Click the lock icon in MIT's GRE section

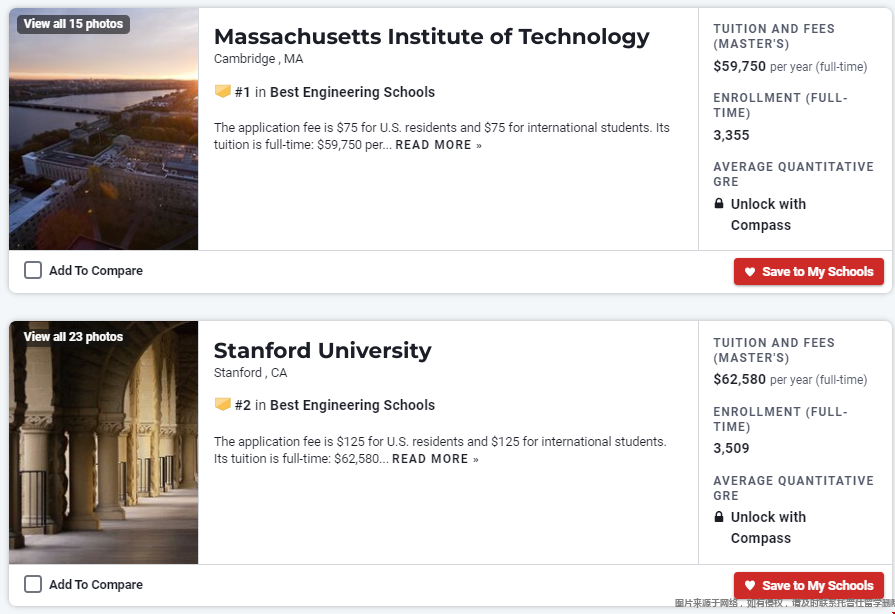point(719,204)
